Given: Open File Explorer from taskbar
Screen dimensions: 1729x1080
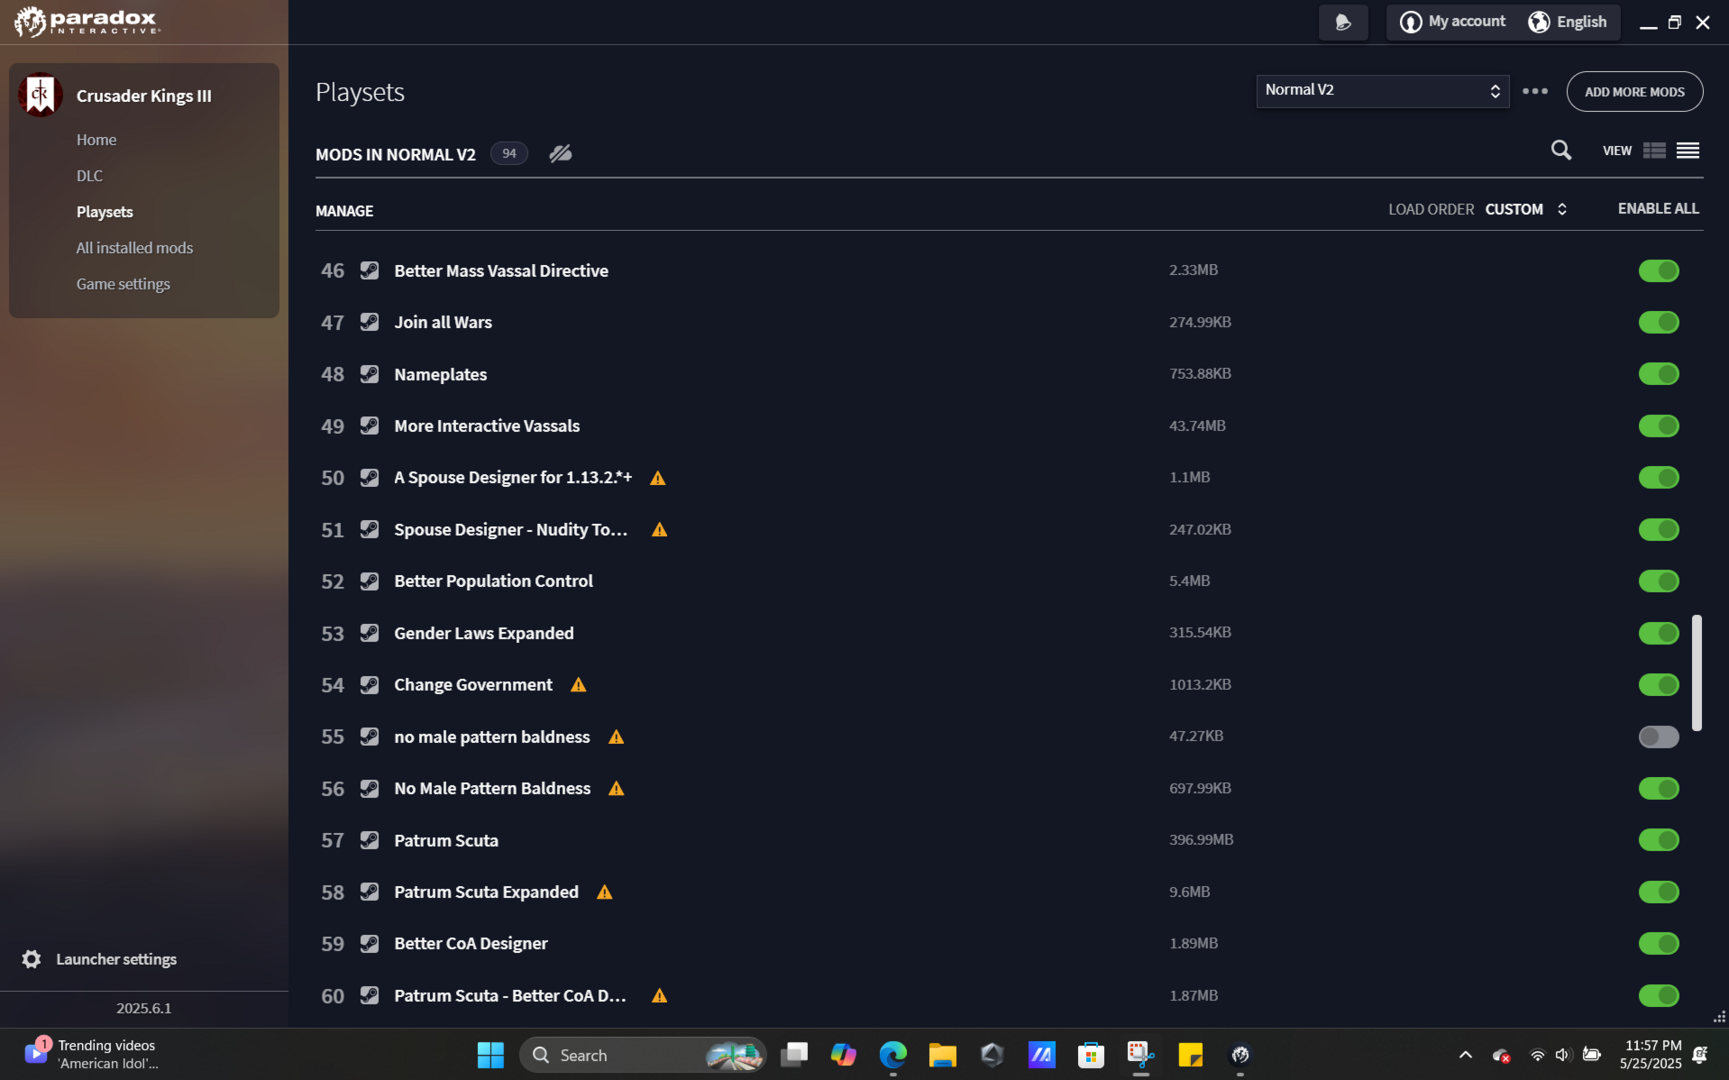Looking at the screenshot, I should pyautogui.click(x=942, y=1055).
